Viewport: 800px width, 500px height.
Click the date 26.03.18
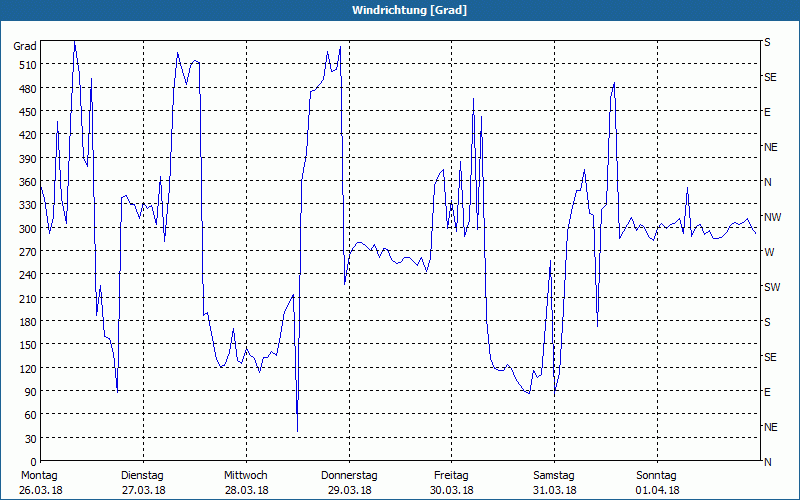[41, 490]
